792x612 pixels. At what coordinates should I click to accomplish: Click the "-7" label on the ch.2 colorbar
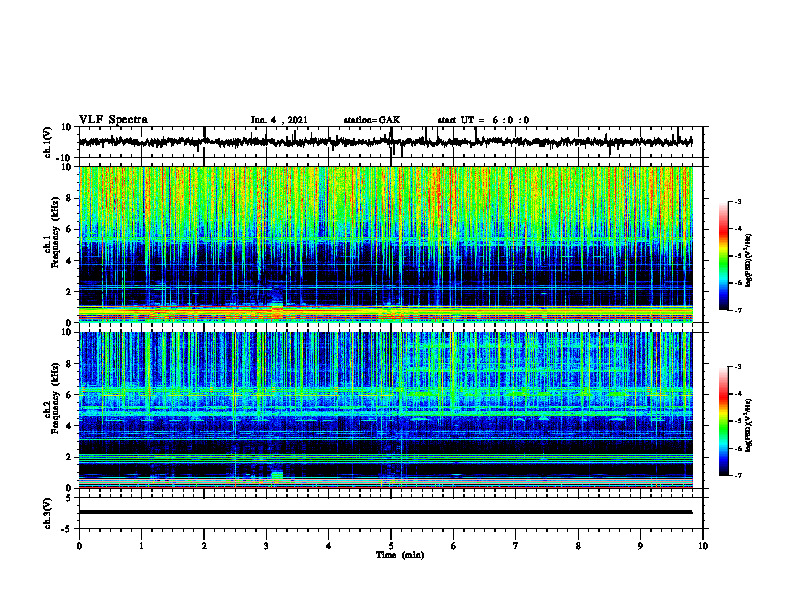point(738,475)
